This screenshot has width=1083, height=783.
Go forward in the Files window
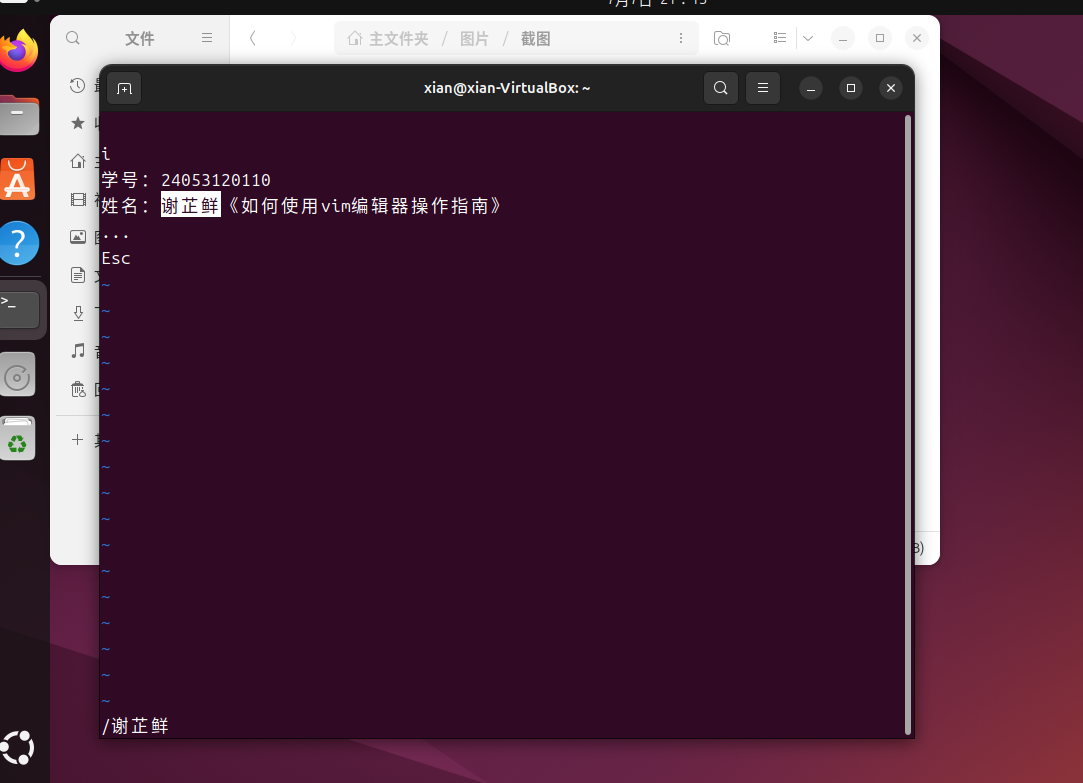coord(293,38)
